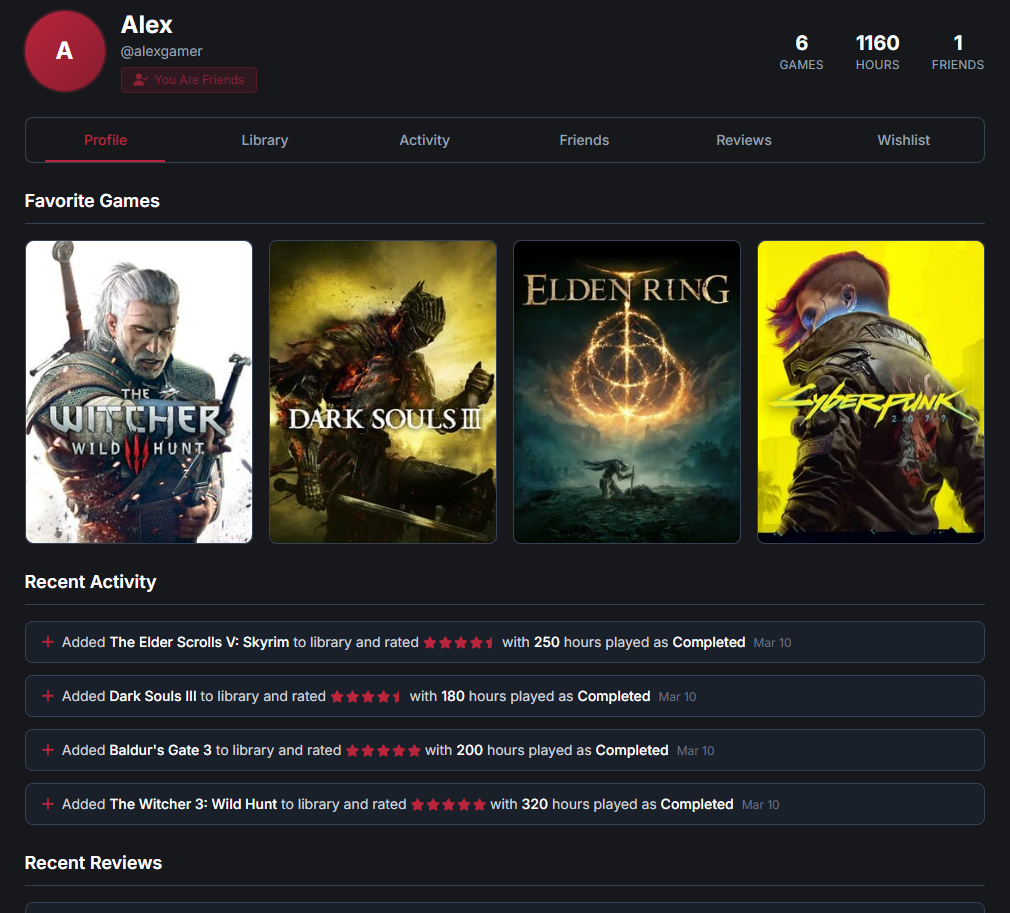Click the @alexgamer username

(x=162, y=51)
